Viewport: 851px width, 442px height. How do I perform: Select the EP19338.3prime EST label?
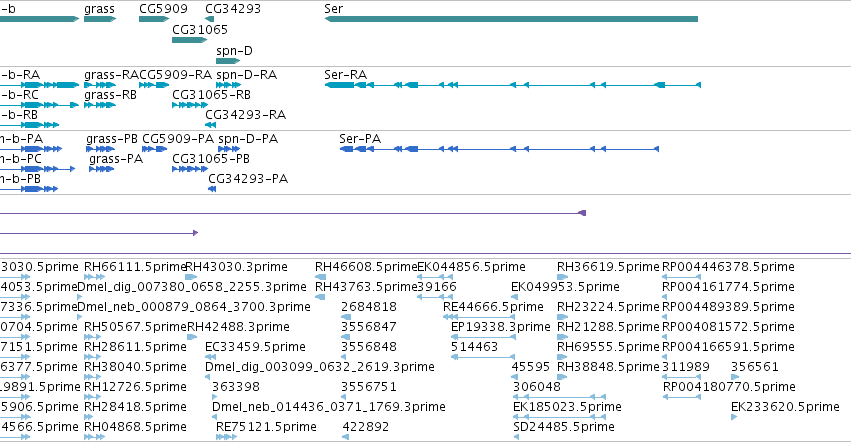pos(500,326)
